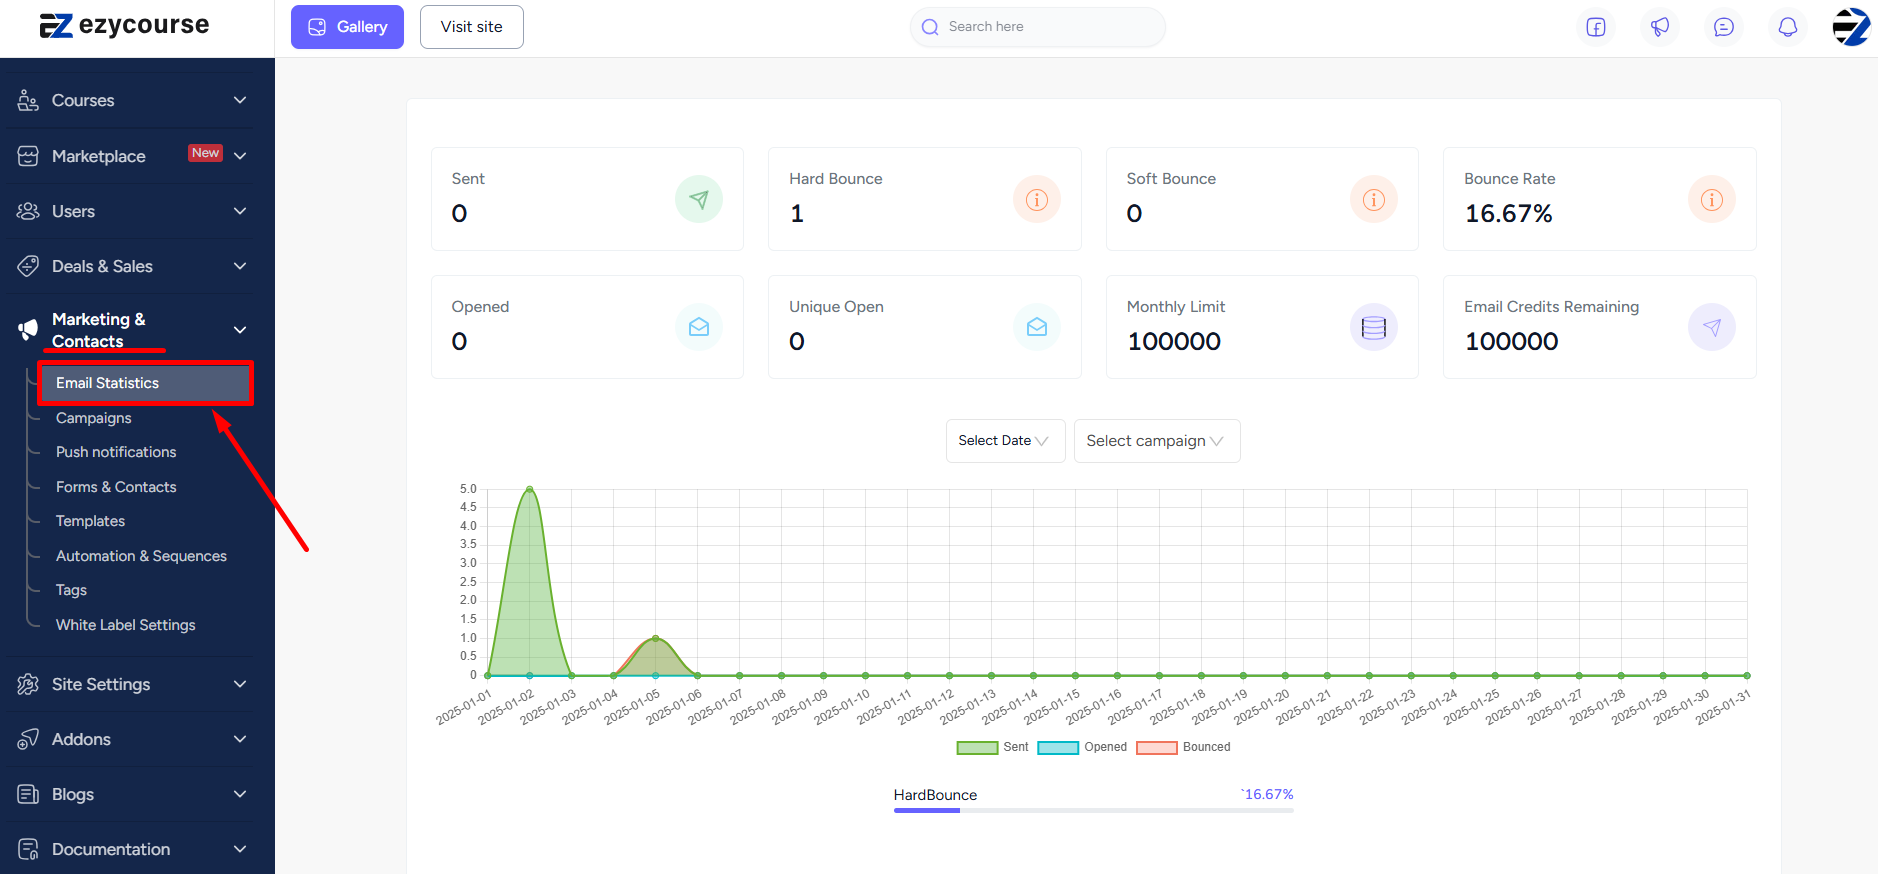Viewport: 1878px width, 874px height.
Task: Click the Email Credits Remaining icon
Action: coord(1712,327)
